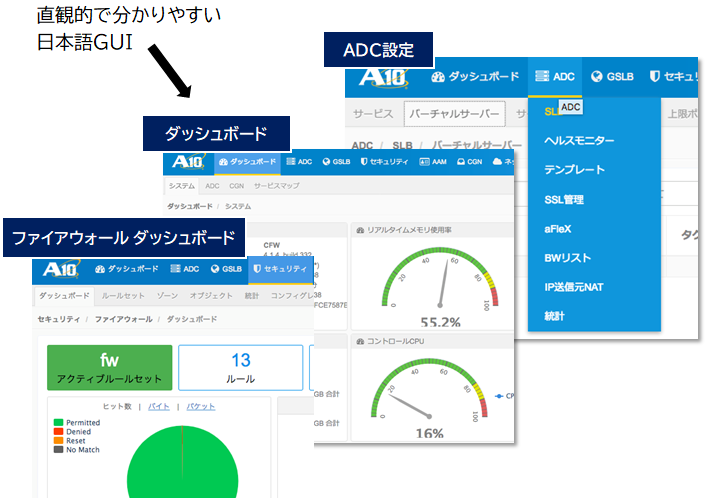Screen dimensions: 707x498
Task: Click the 13 ルール tile
Action: pyautogui.click(x=241, y=368)
